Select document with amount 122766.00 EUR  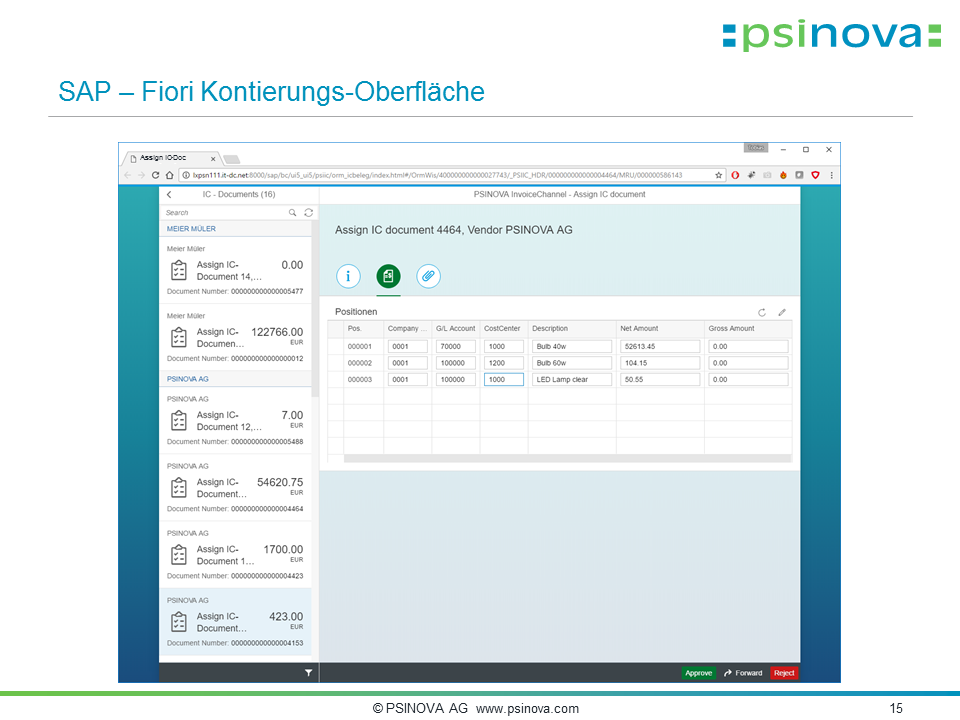236,337
